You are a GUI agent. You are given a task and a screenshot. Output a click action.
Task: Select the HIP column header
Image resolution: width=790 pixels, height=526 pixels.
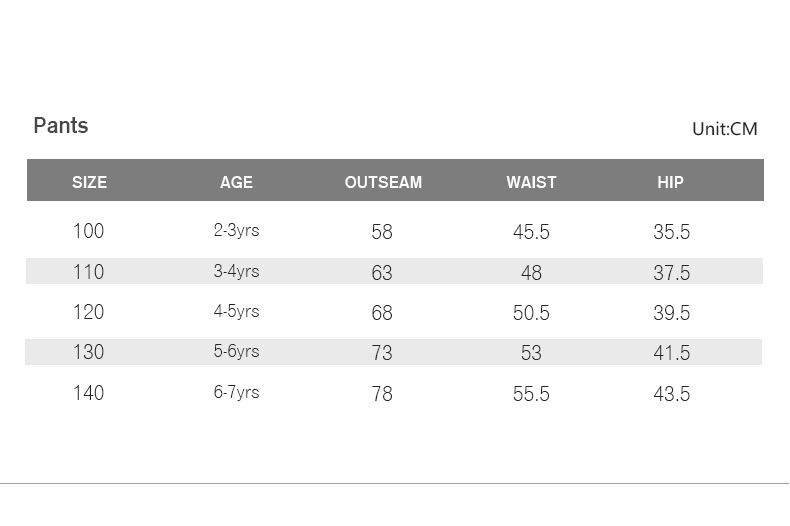pos(670,182)
